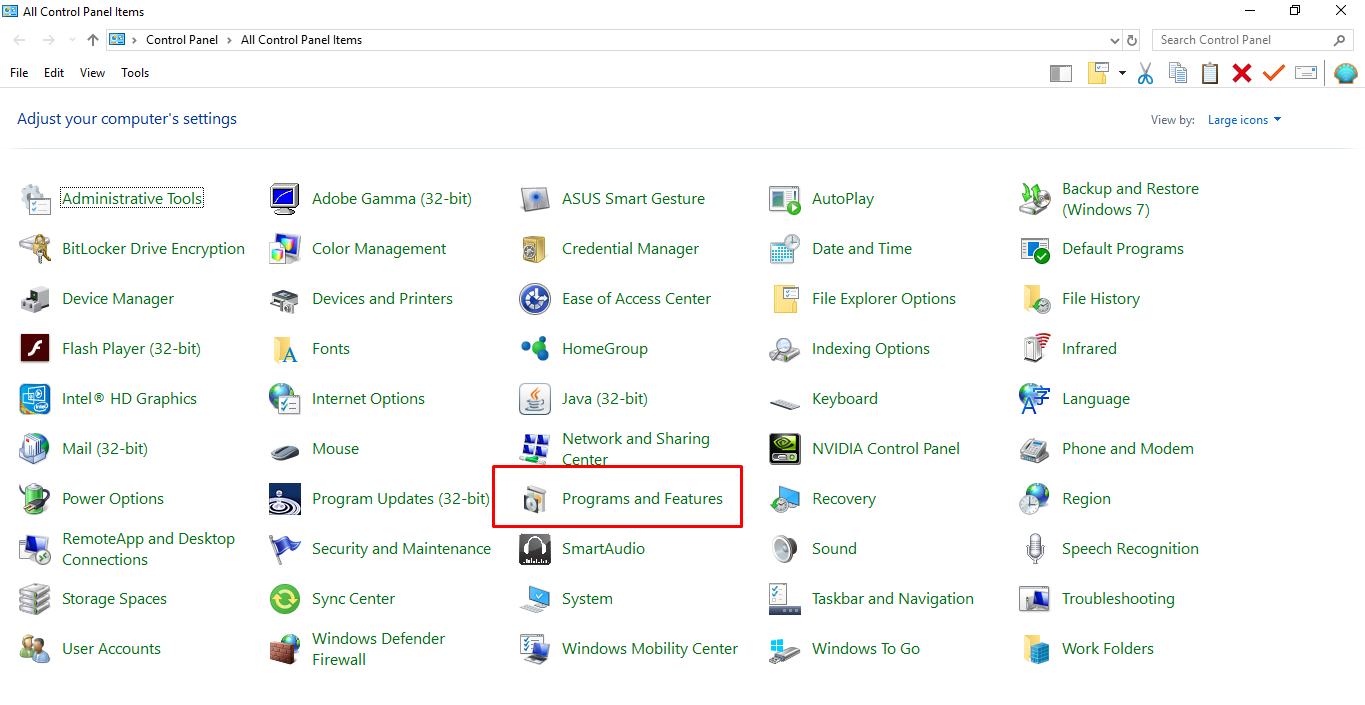The width and height of the screenshot is (1365, 705).
Task: Toggle the navigation pane toolbar button
Action: pyautogui.click(x=1061, y=73)
